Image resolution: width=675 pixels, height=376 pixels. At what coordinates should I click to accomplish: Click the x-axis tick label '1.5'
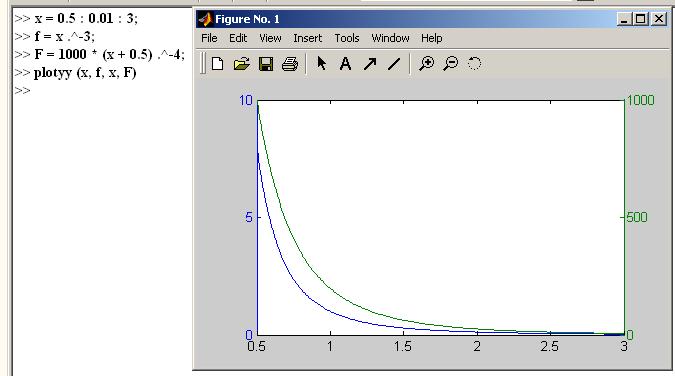click(x=403, y=346)
